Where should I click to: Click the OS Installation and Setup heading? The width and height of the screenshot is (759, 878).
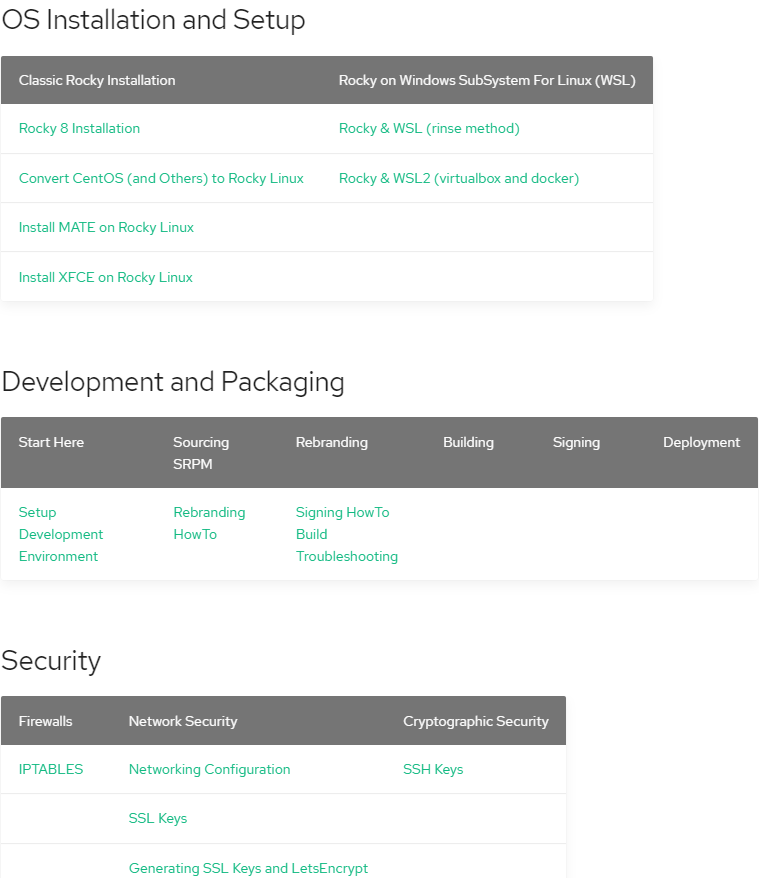tap(153, 20)
